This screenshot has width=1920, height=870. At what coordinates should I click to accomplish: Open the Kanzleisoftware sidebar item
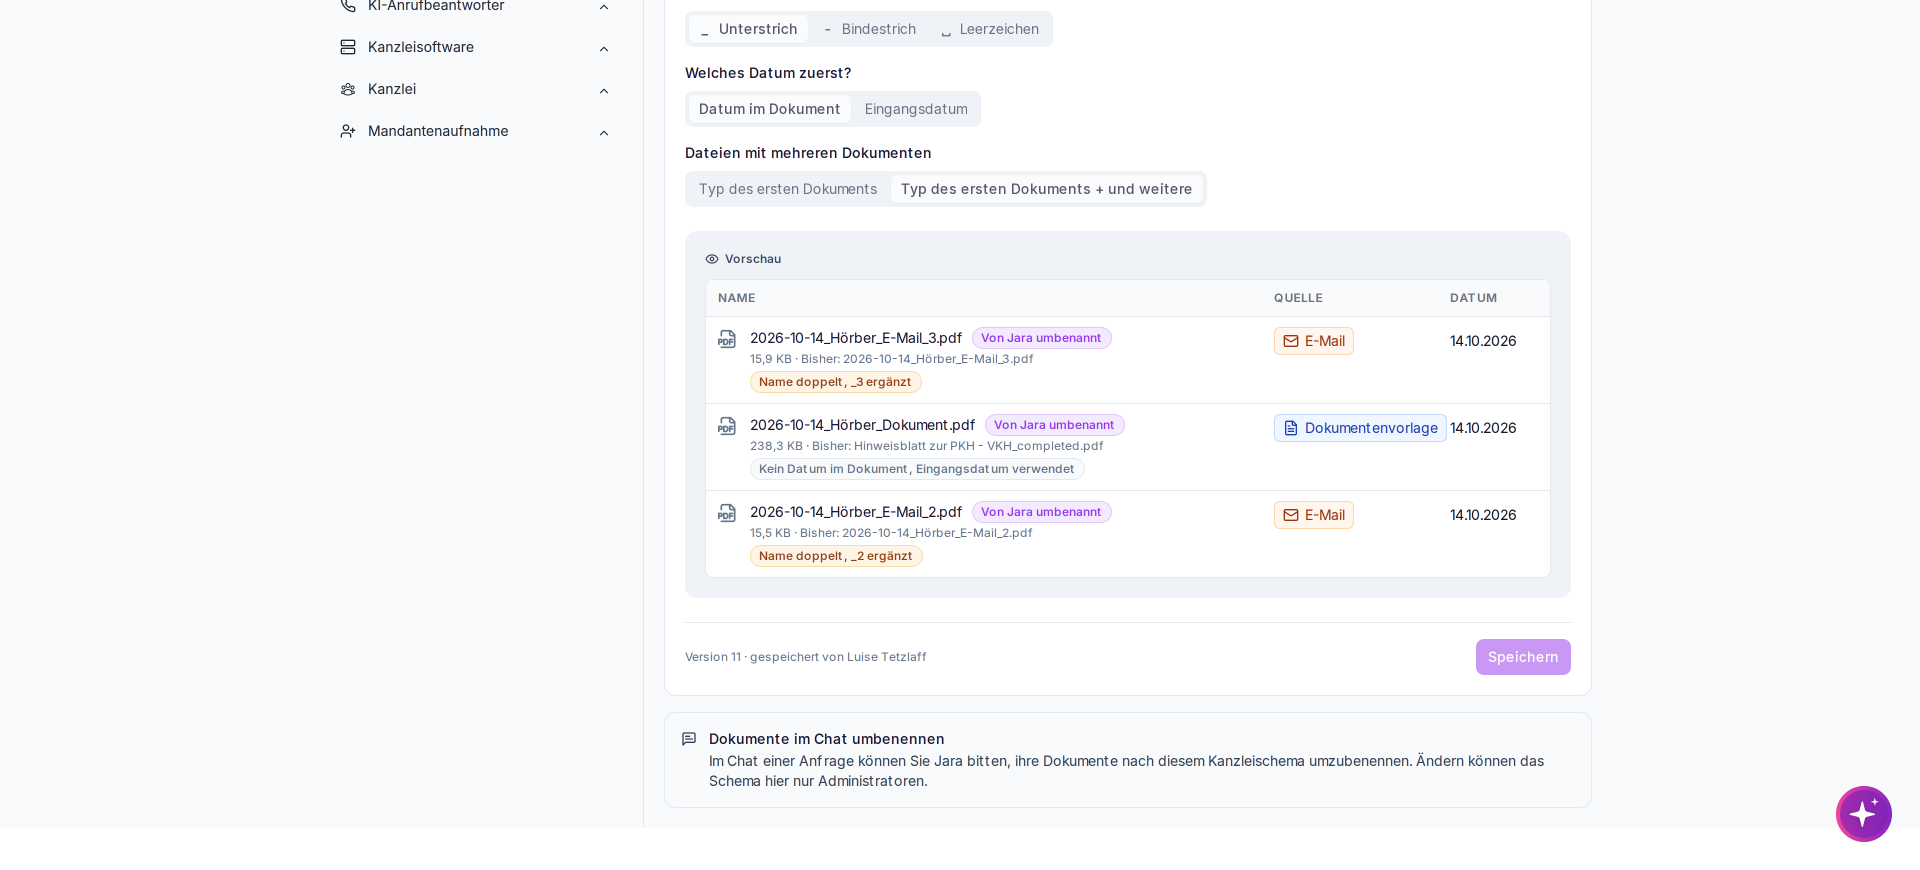point(476,47)
